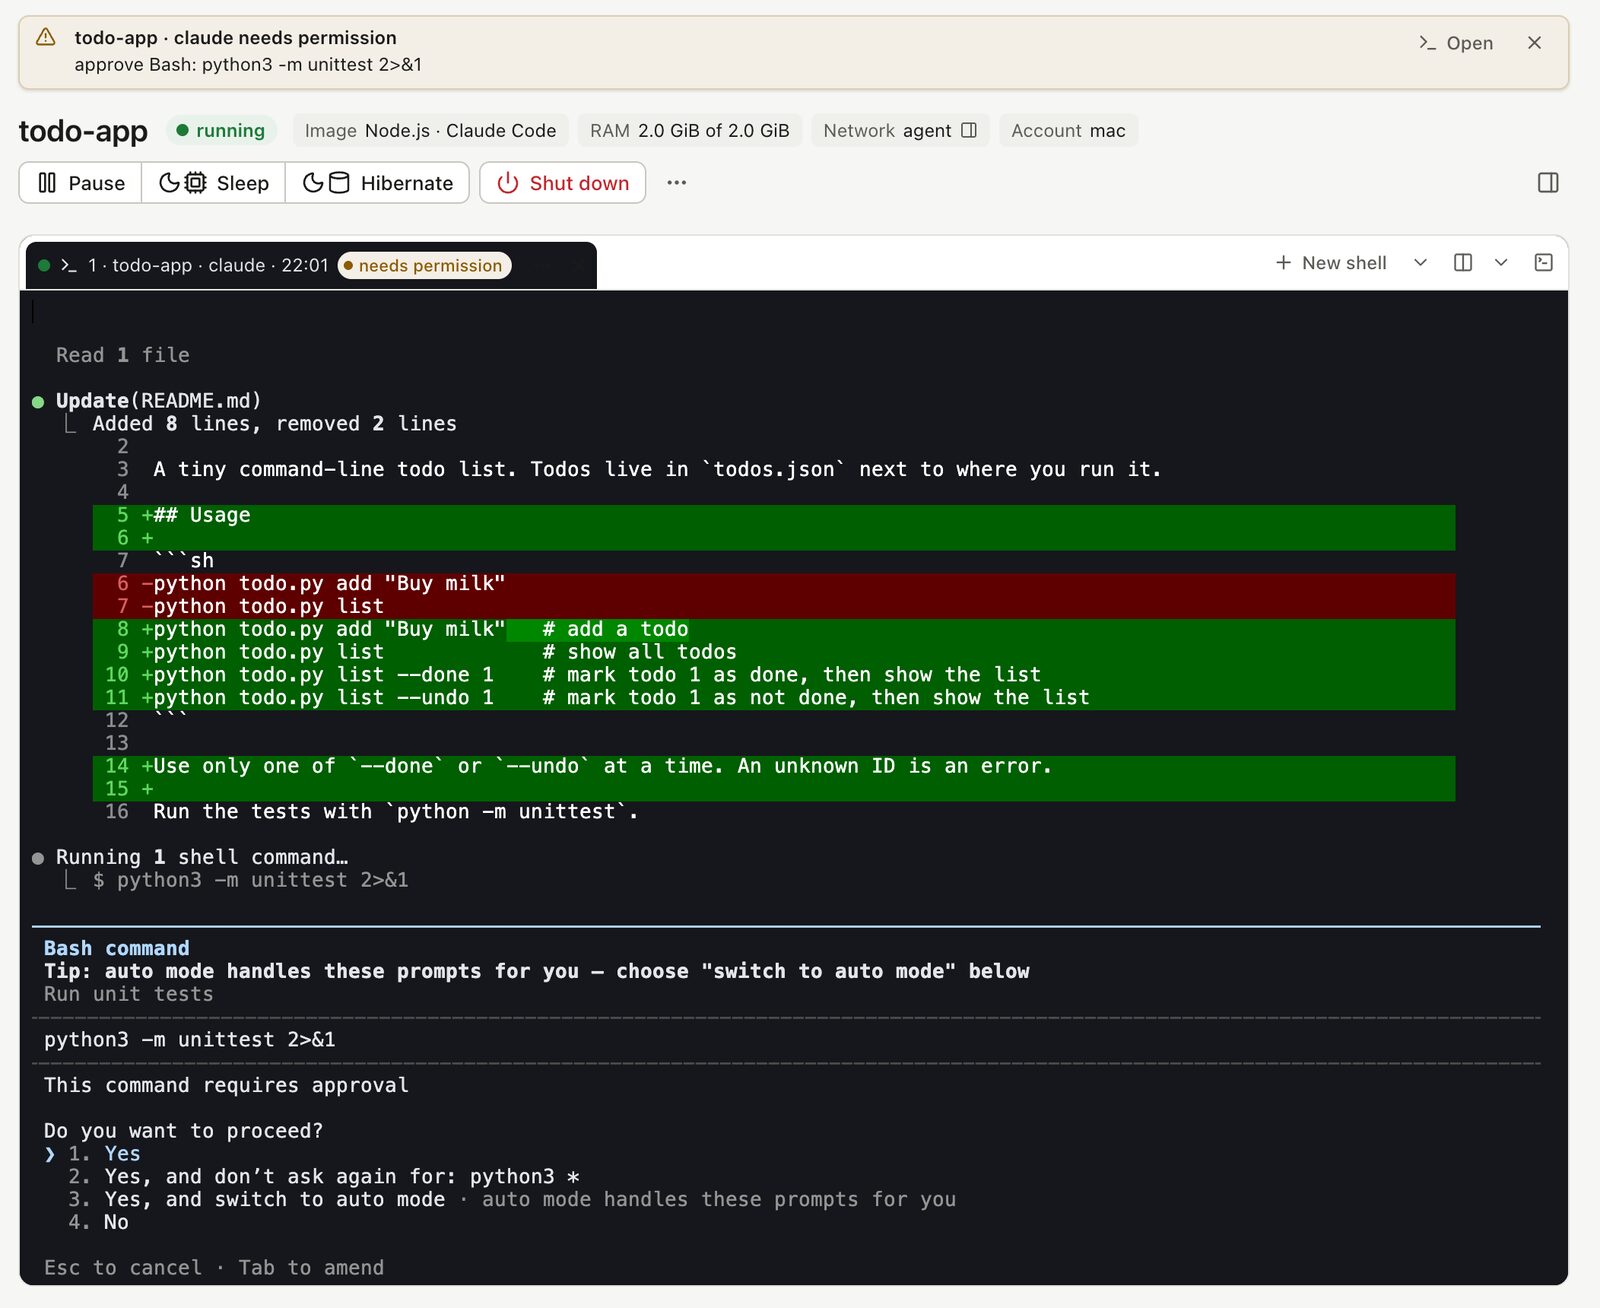
Task: Hibernate the todo-app machine
Action: click(378, 183)
